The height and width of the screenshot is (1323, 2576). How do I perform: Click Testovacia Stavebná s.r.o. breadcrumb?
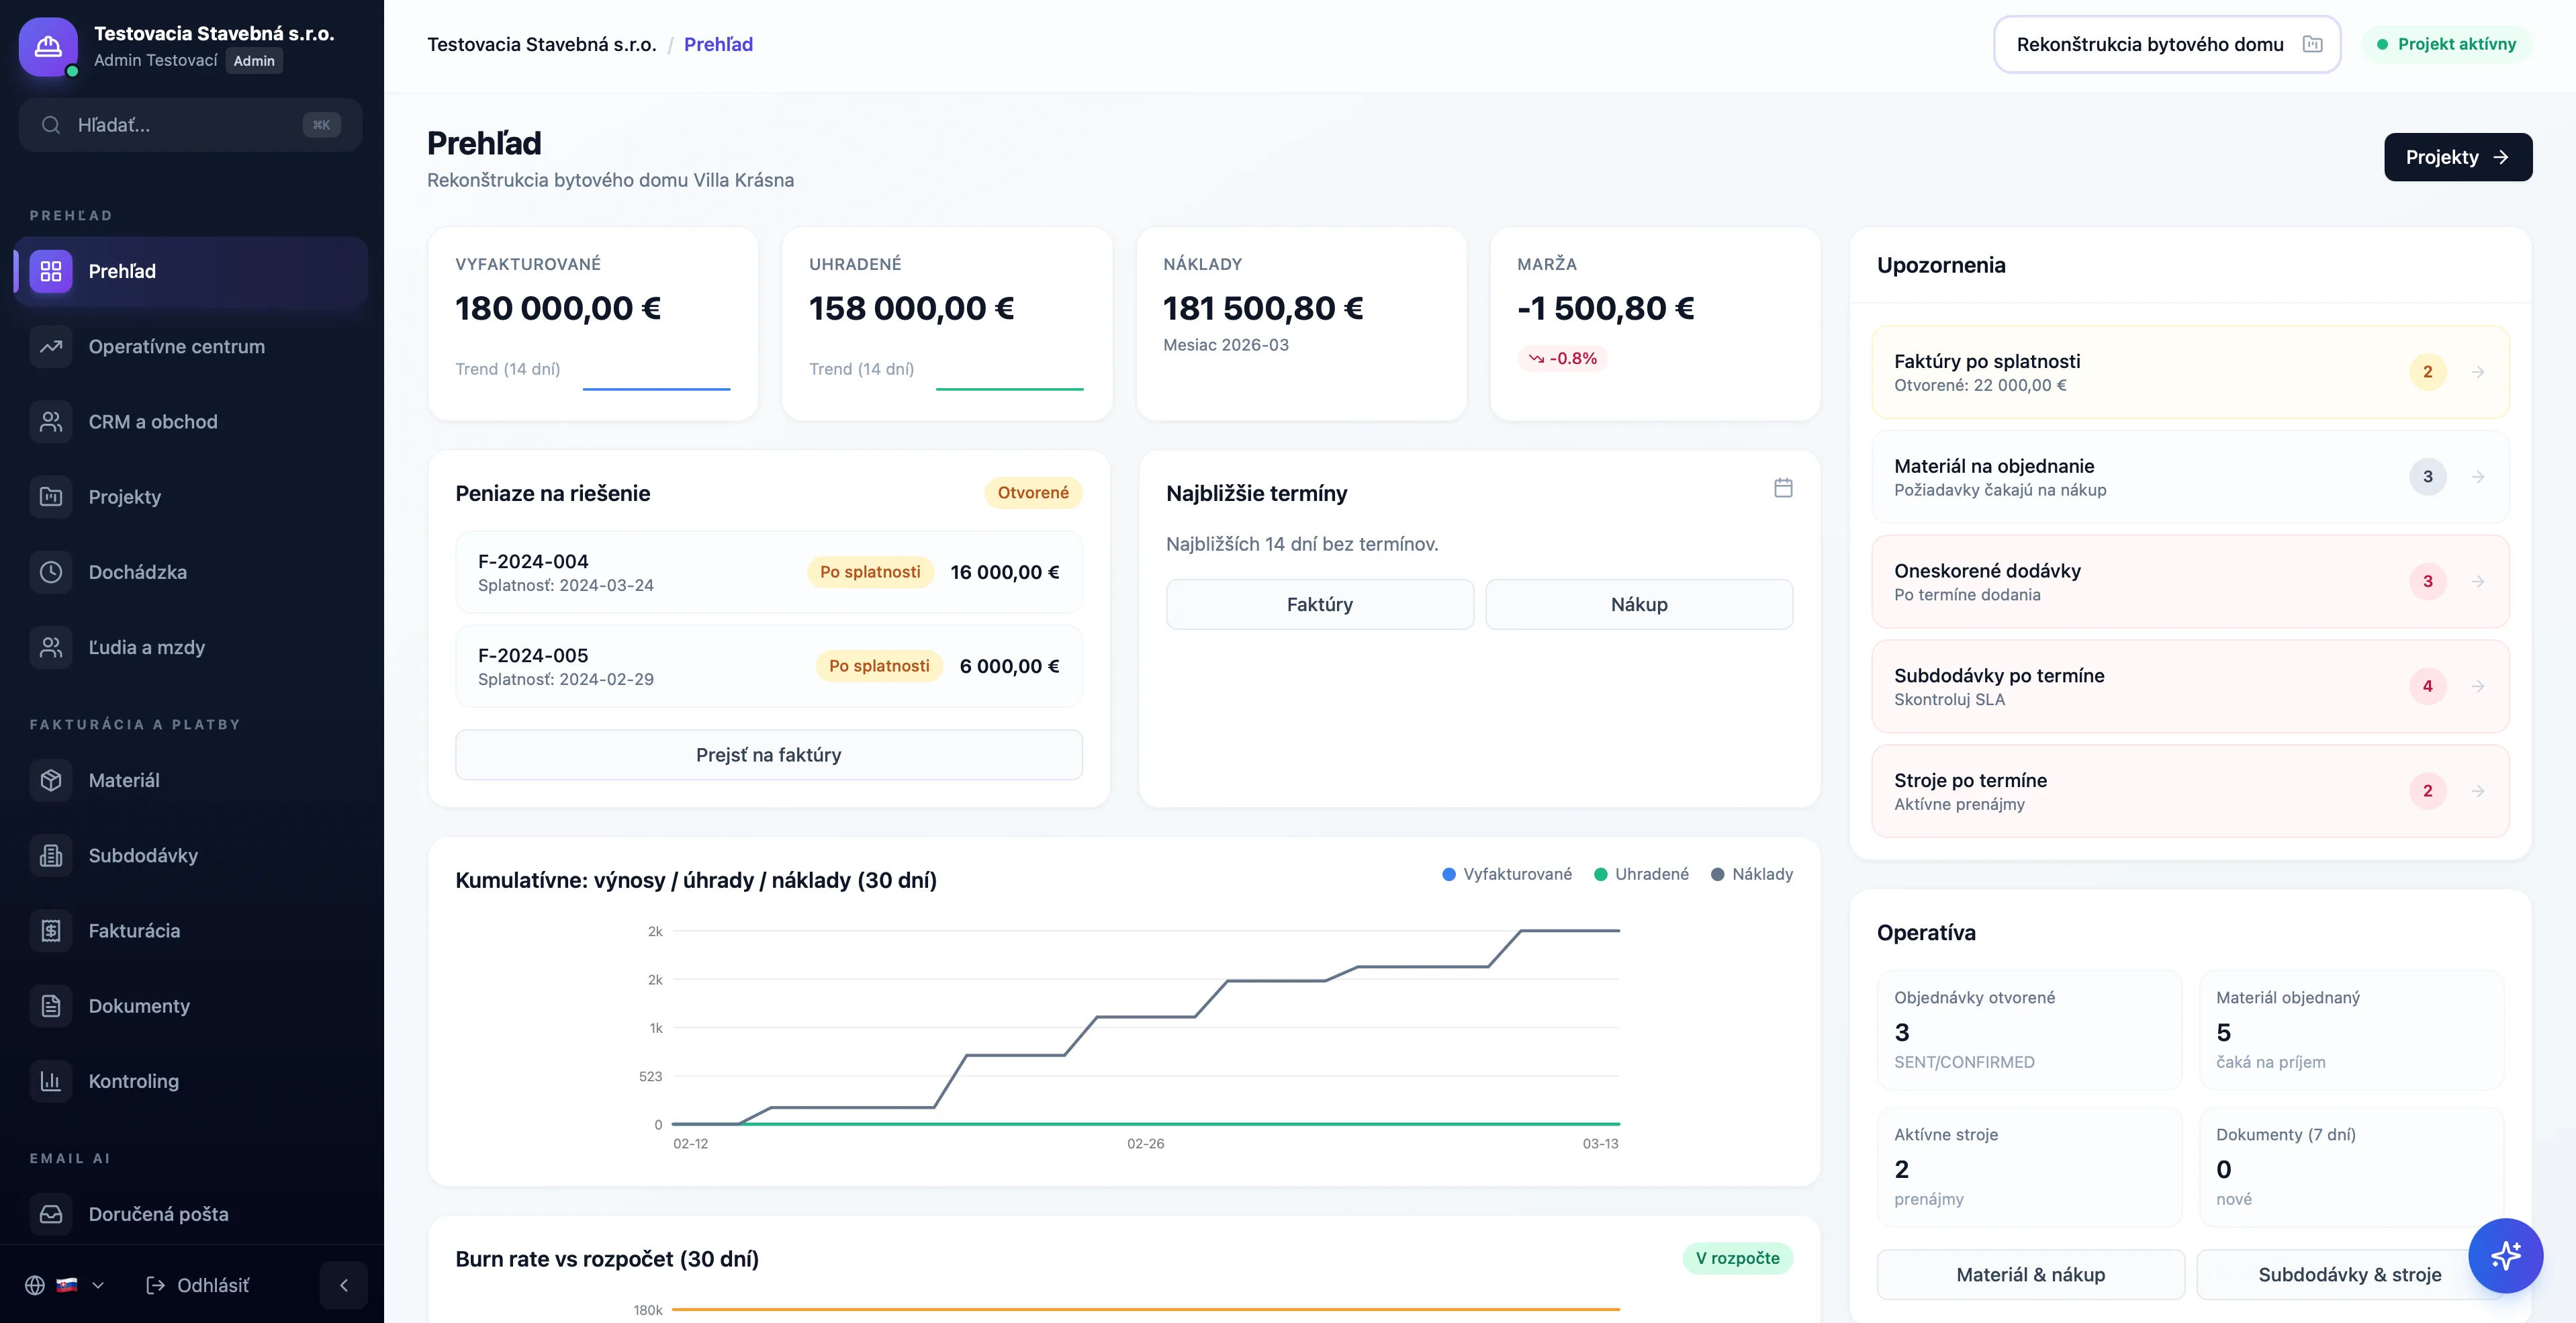541,44
